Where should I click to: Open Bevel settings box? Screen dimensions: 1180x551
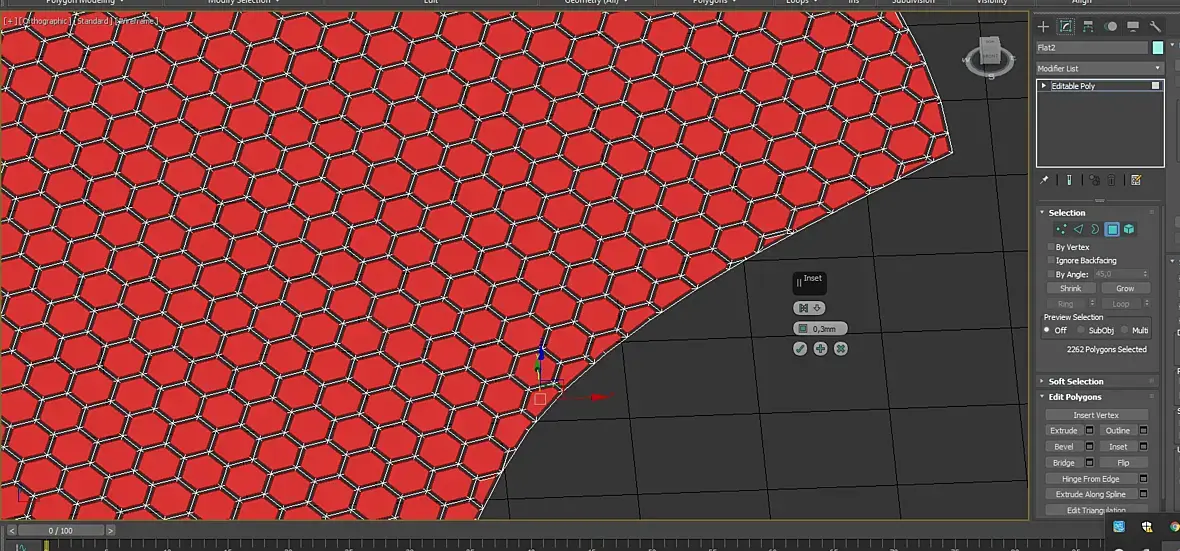point(1089,446)
